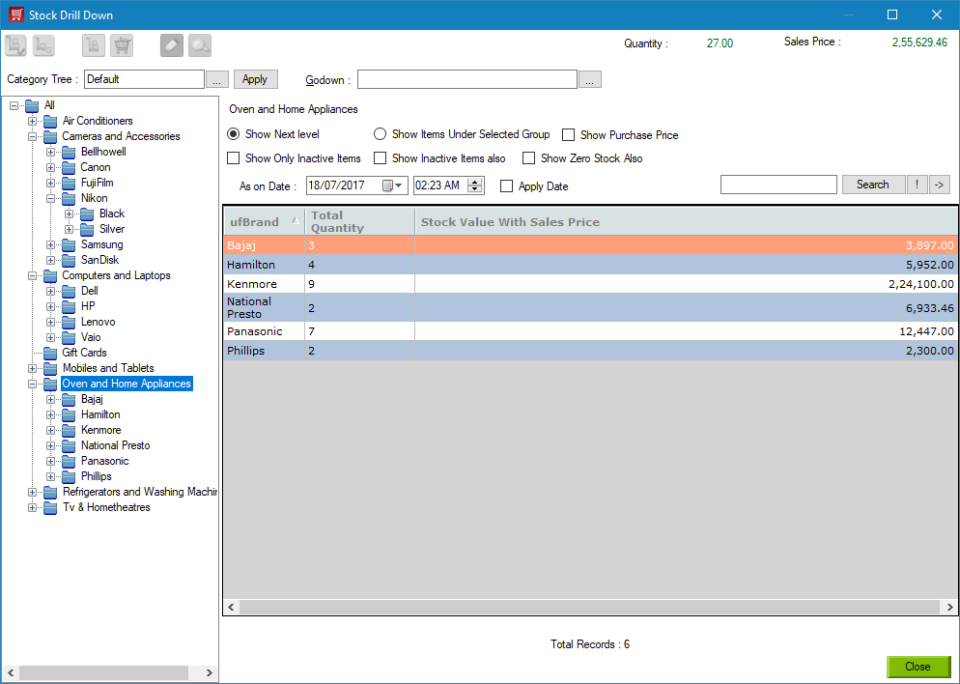The width and height of the screenshot is (960, 684).
Task: Click the trolley with boxes toolbar icon
Action: [x=43, y=45]
